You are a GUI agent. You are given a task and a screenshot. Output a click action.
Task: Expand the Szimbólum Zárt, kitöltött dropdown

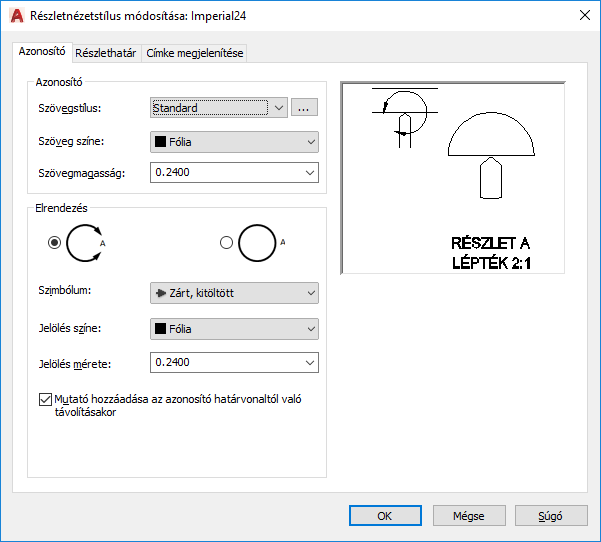(x=234, y=293)
